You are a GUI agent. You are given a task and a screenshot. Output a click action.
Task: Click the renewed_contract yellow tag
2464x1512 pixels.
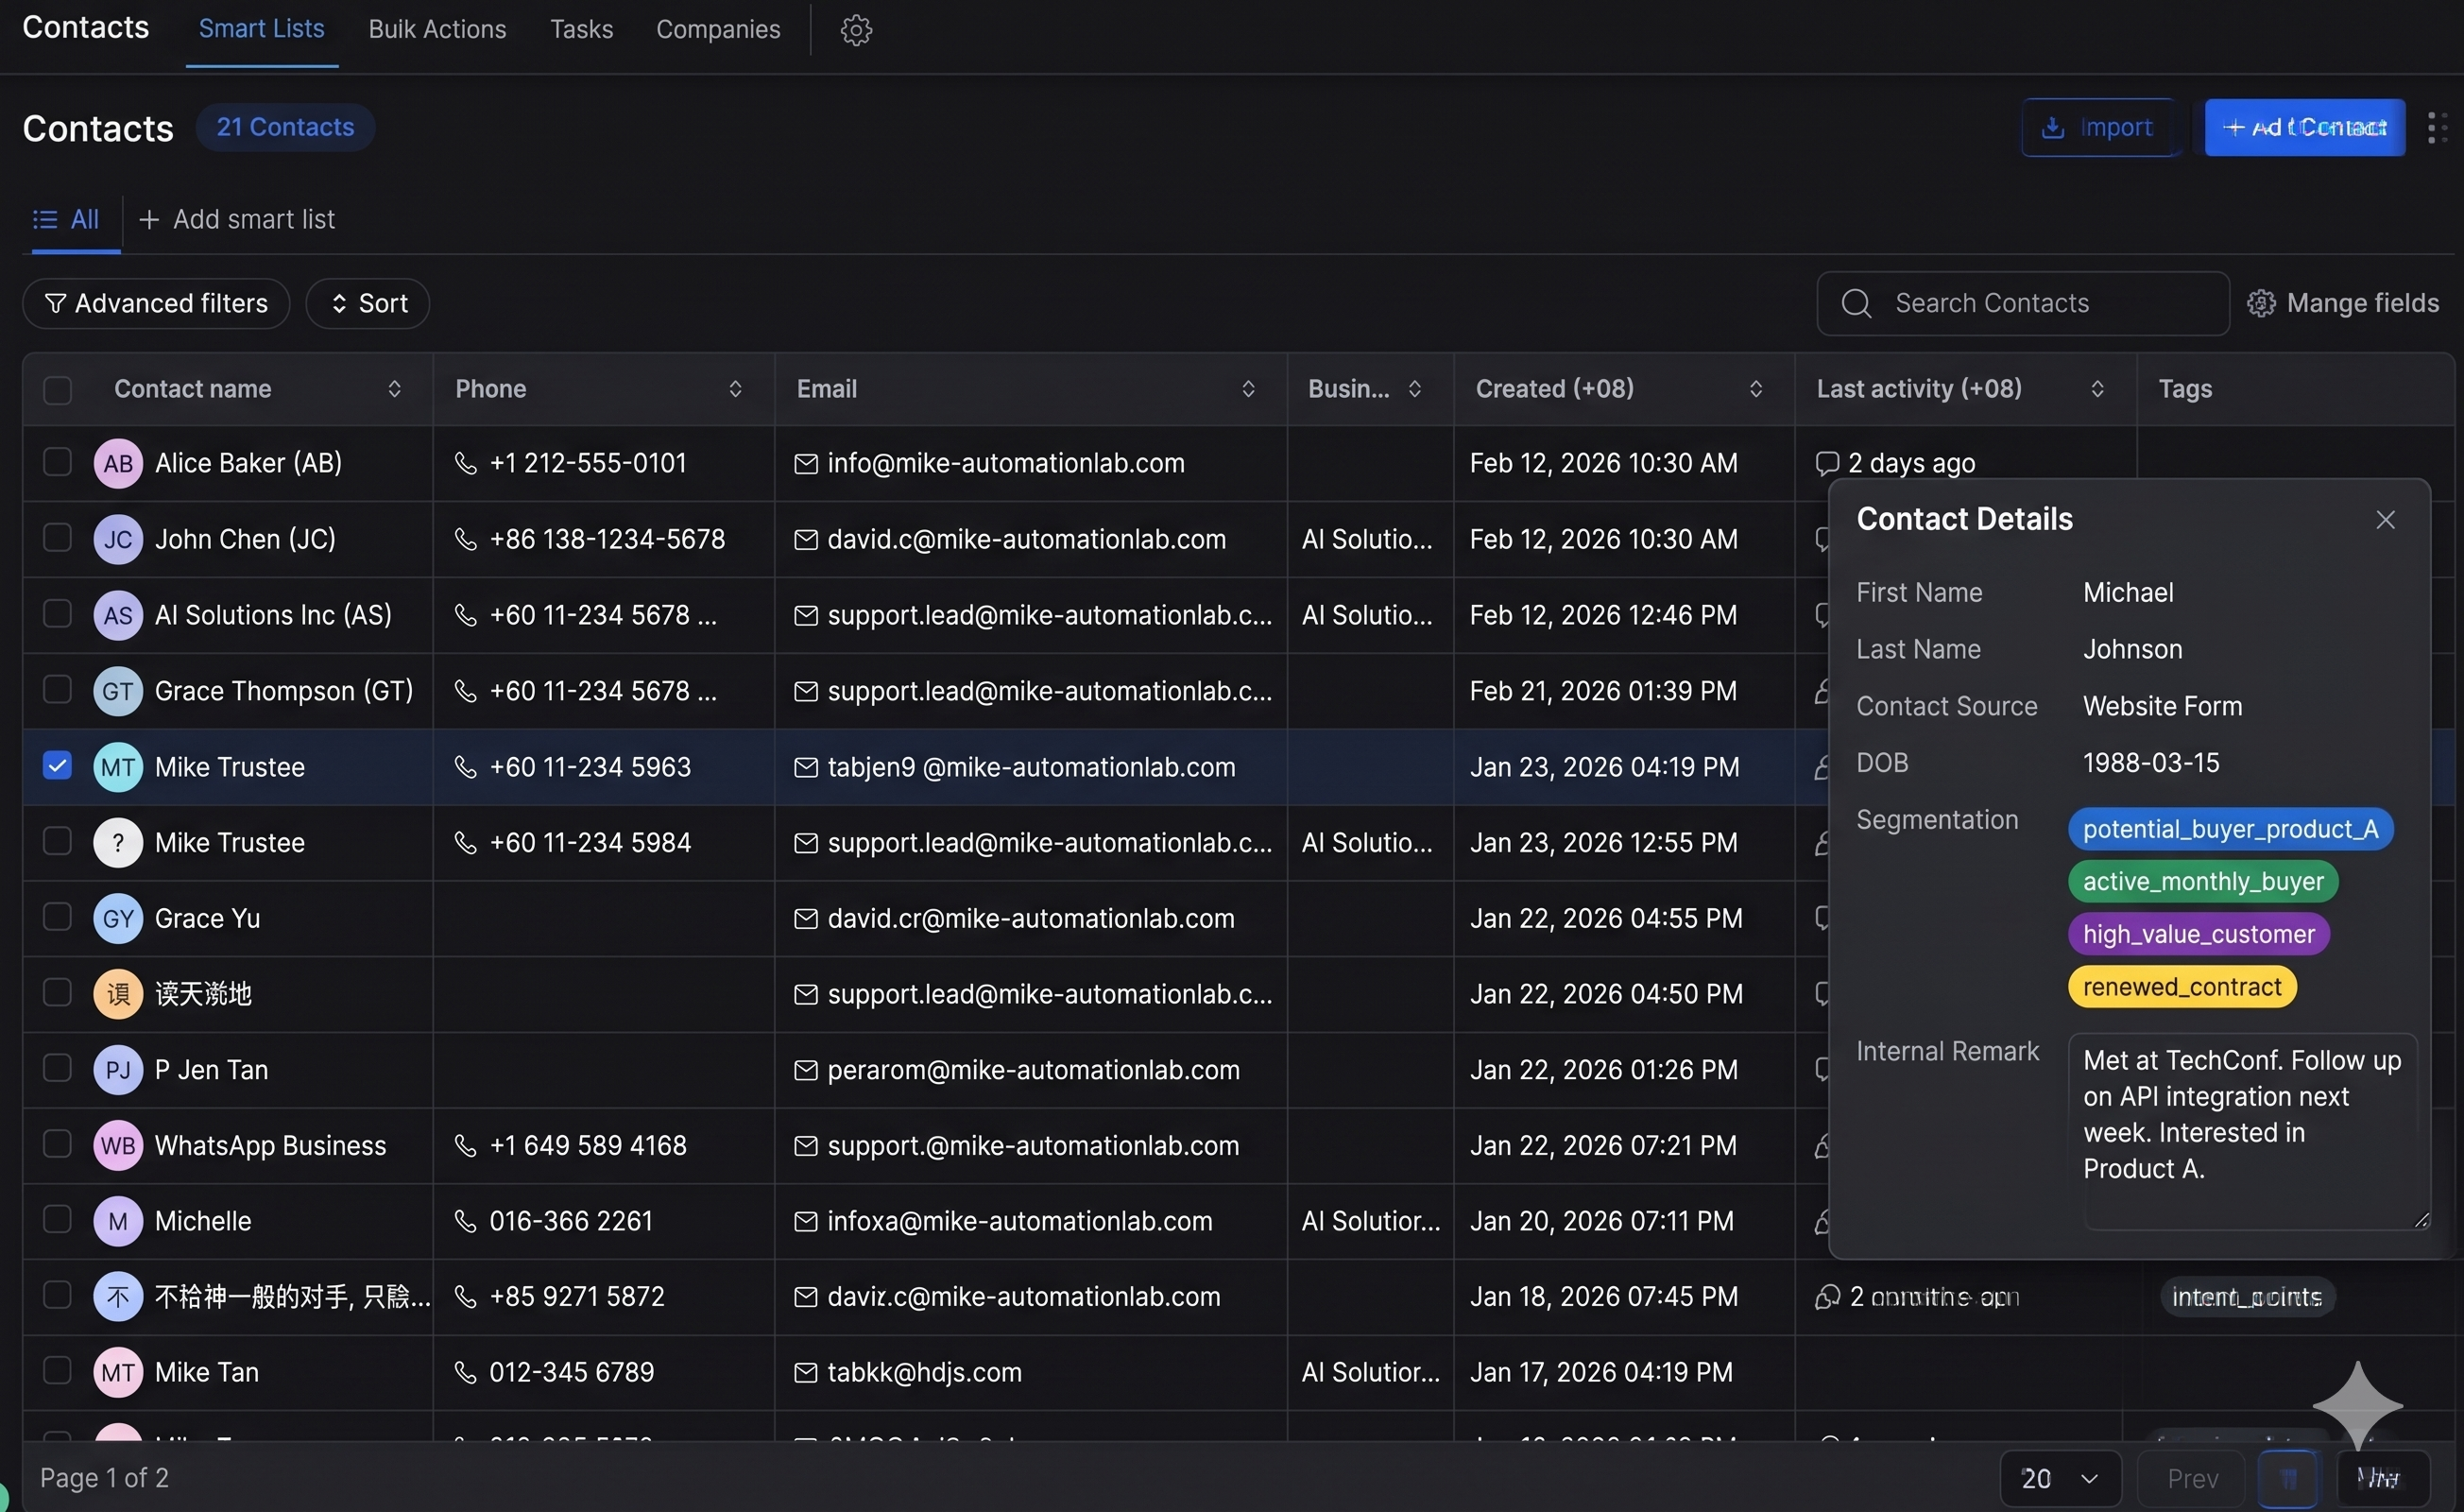2182,987
